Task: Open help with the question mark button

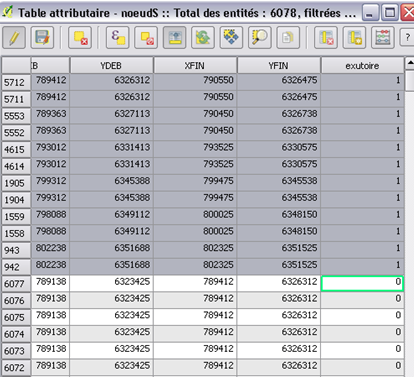Action: (x=407, y=37)
